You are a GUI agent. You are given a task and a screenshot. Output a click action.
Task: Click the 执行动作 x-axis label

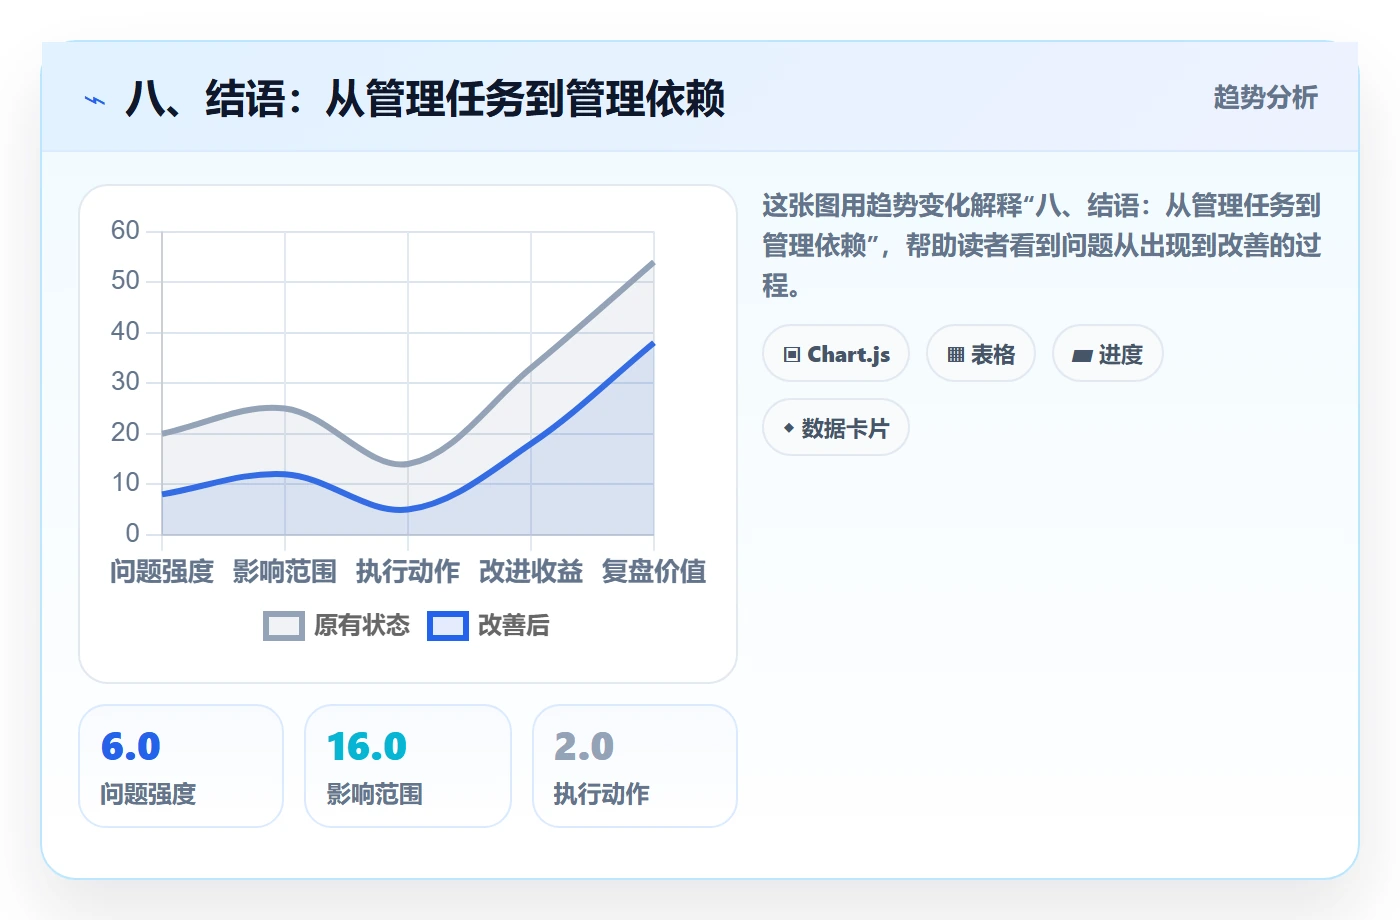408,572
